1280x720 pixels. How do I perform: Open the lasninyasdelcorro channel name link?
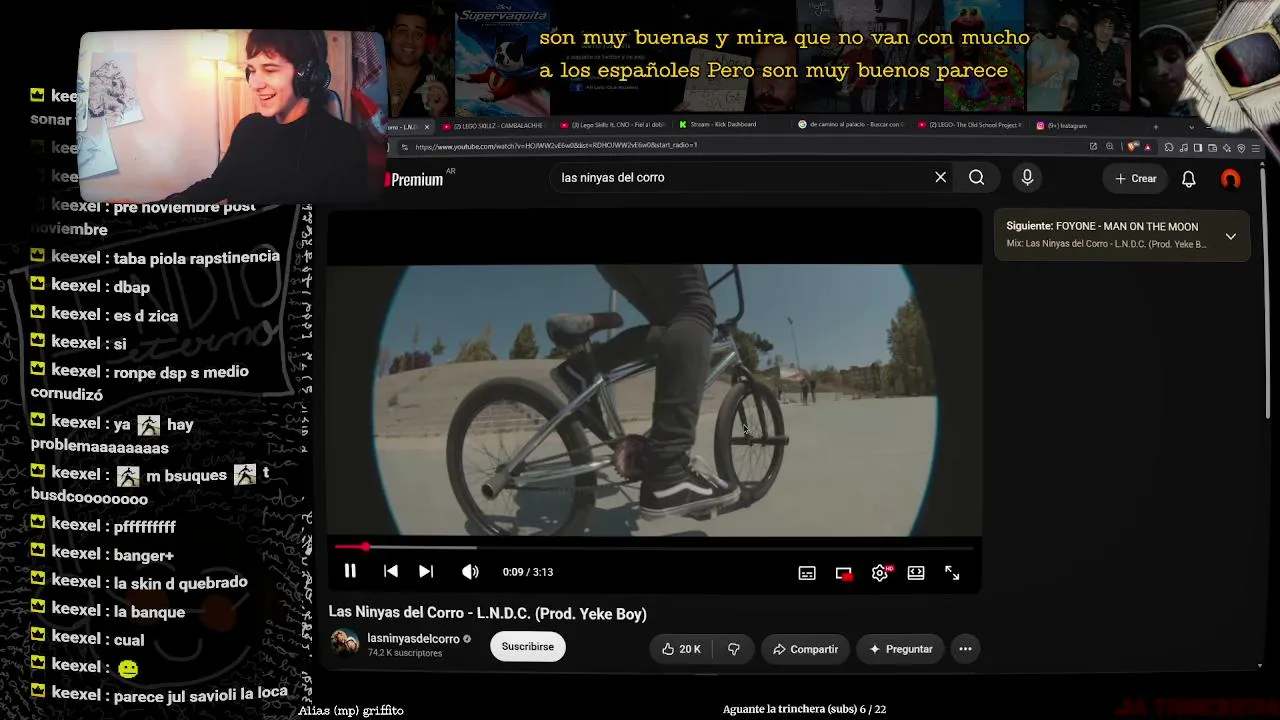tap(413, 638)
